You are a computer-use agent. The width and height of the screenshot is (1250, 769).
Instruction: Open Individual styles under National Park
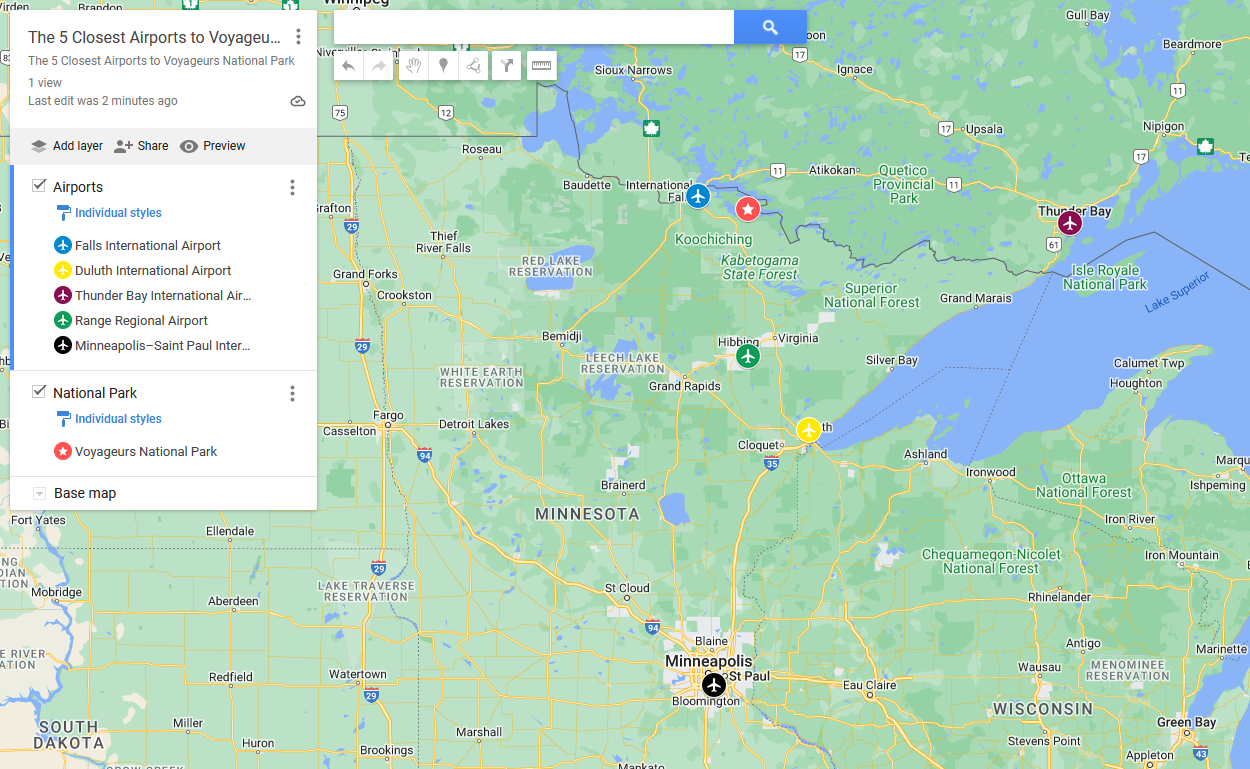pyautogui.click(x=118, y=419)
